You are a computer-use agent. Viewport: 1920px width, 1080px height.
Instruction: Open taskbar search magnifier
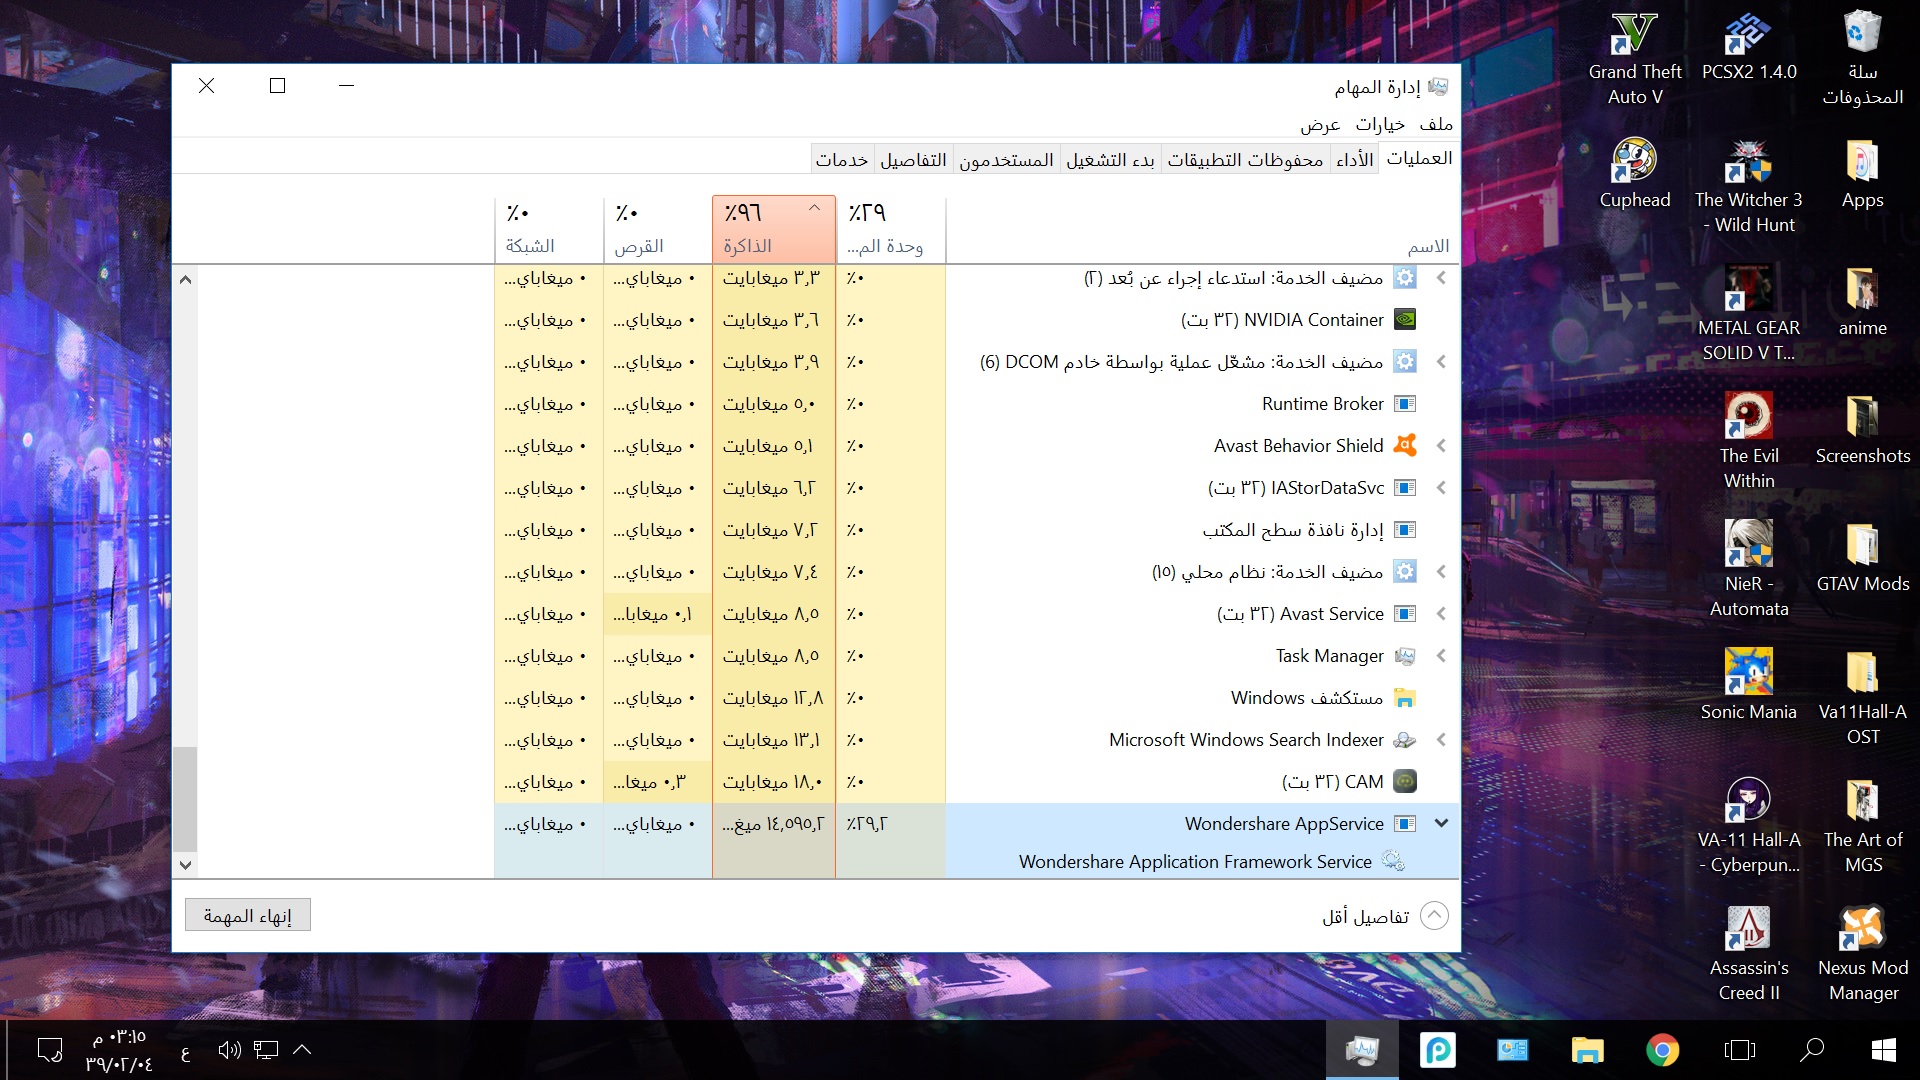(1811, 1050)
